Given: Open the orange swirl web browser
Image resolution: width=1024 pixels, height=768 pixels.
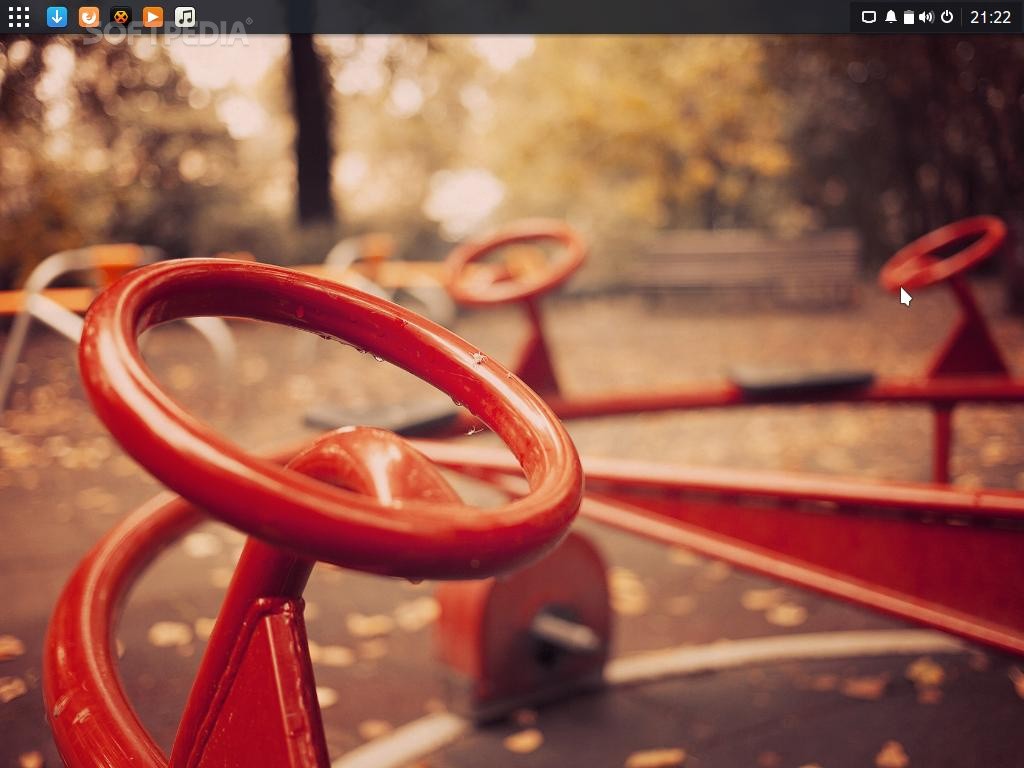Looking at the screenshot, I should [89, 17].
